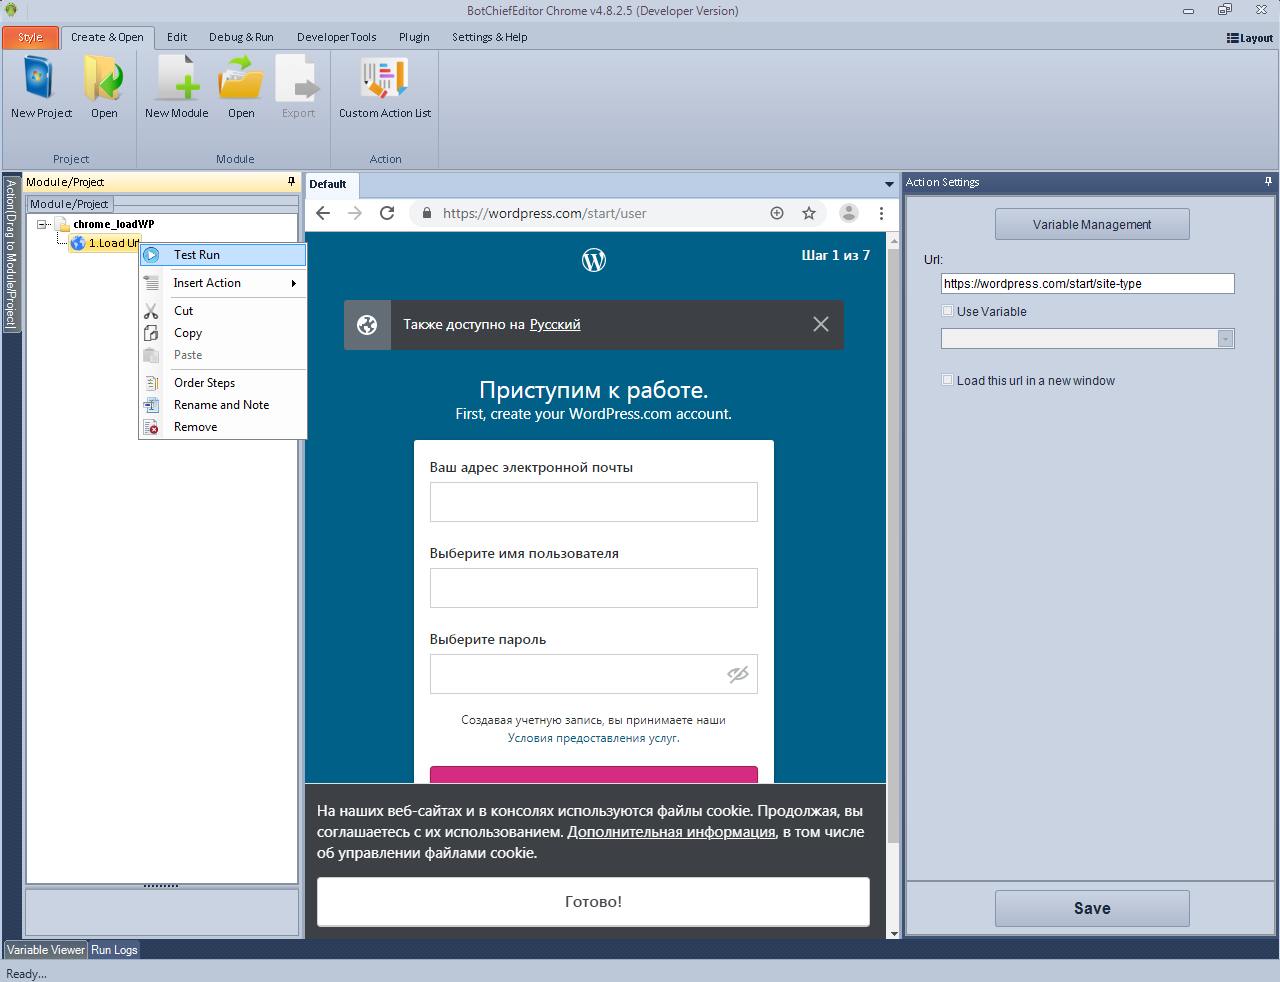Click the Open Module folder icon

tap(241, 80)
